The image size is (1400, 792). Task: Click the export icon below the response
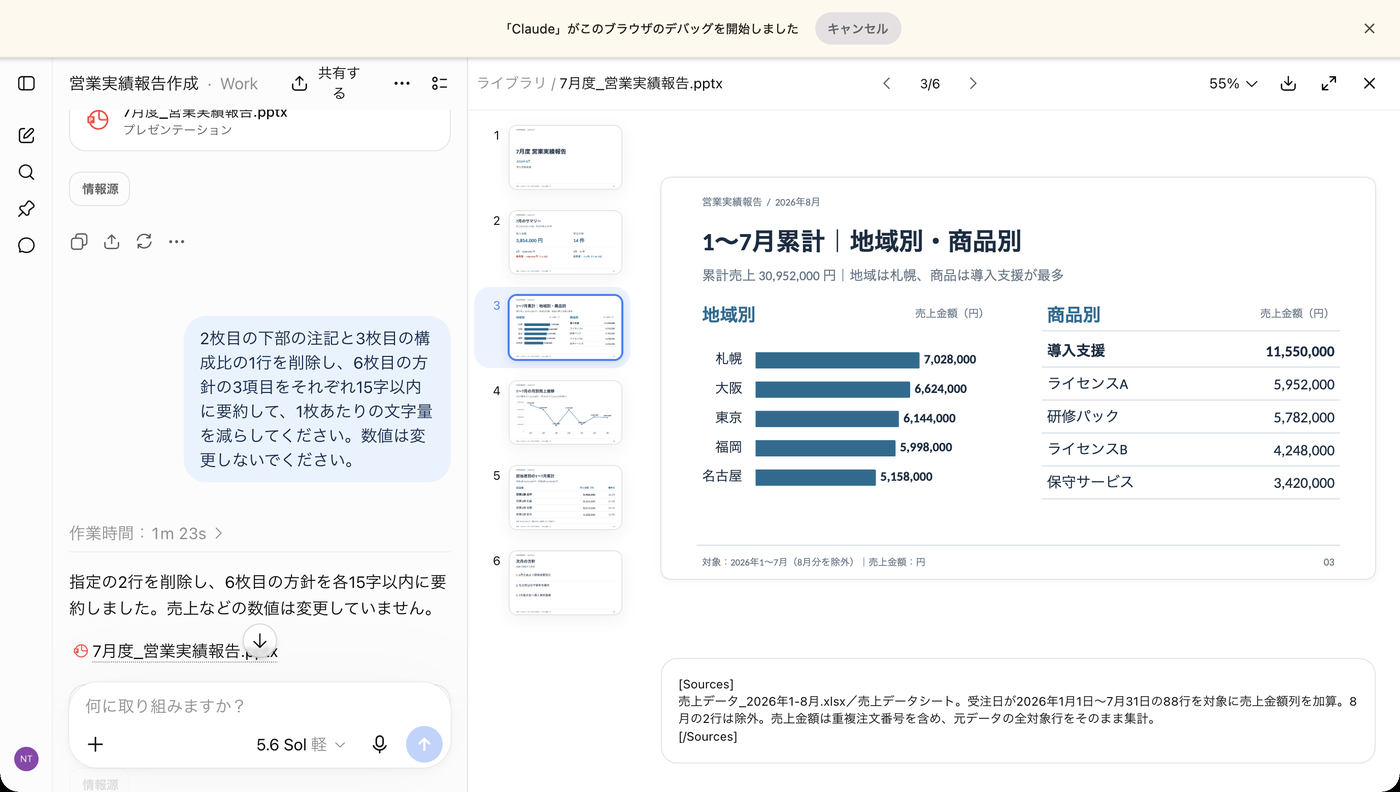point(112,241)
